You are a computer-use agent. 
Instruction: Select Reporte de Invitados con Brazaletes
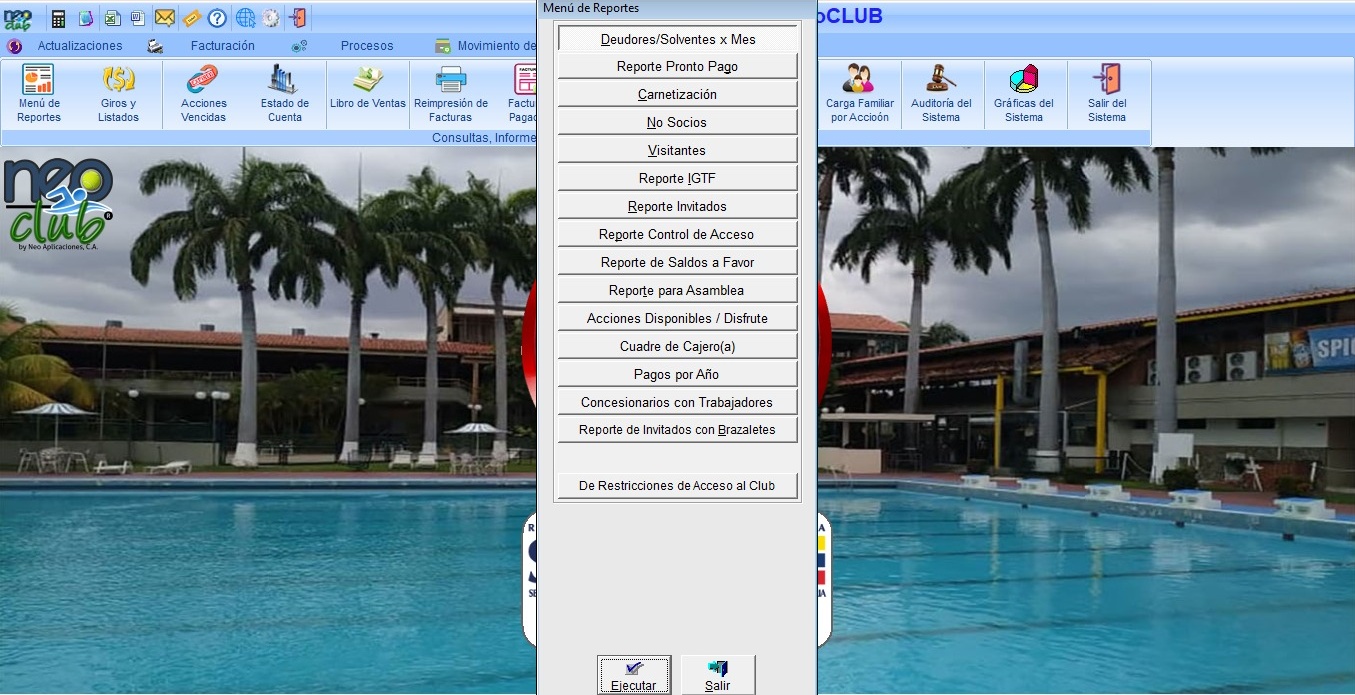click(678, 431)
